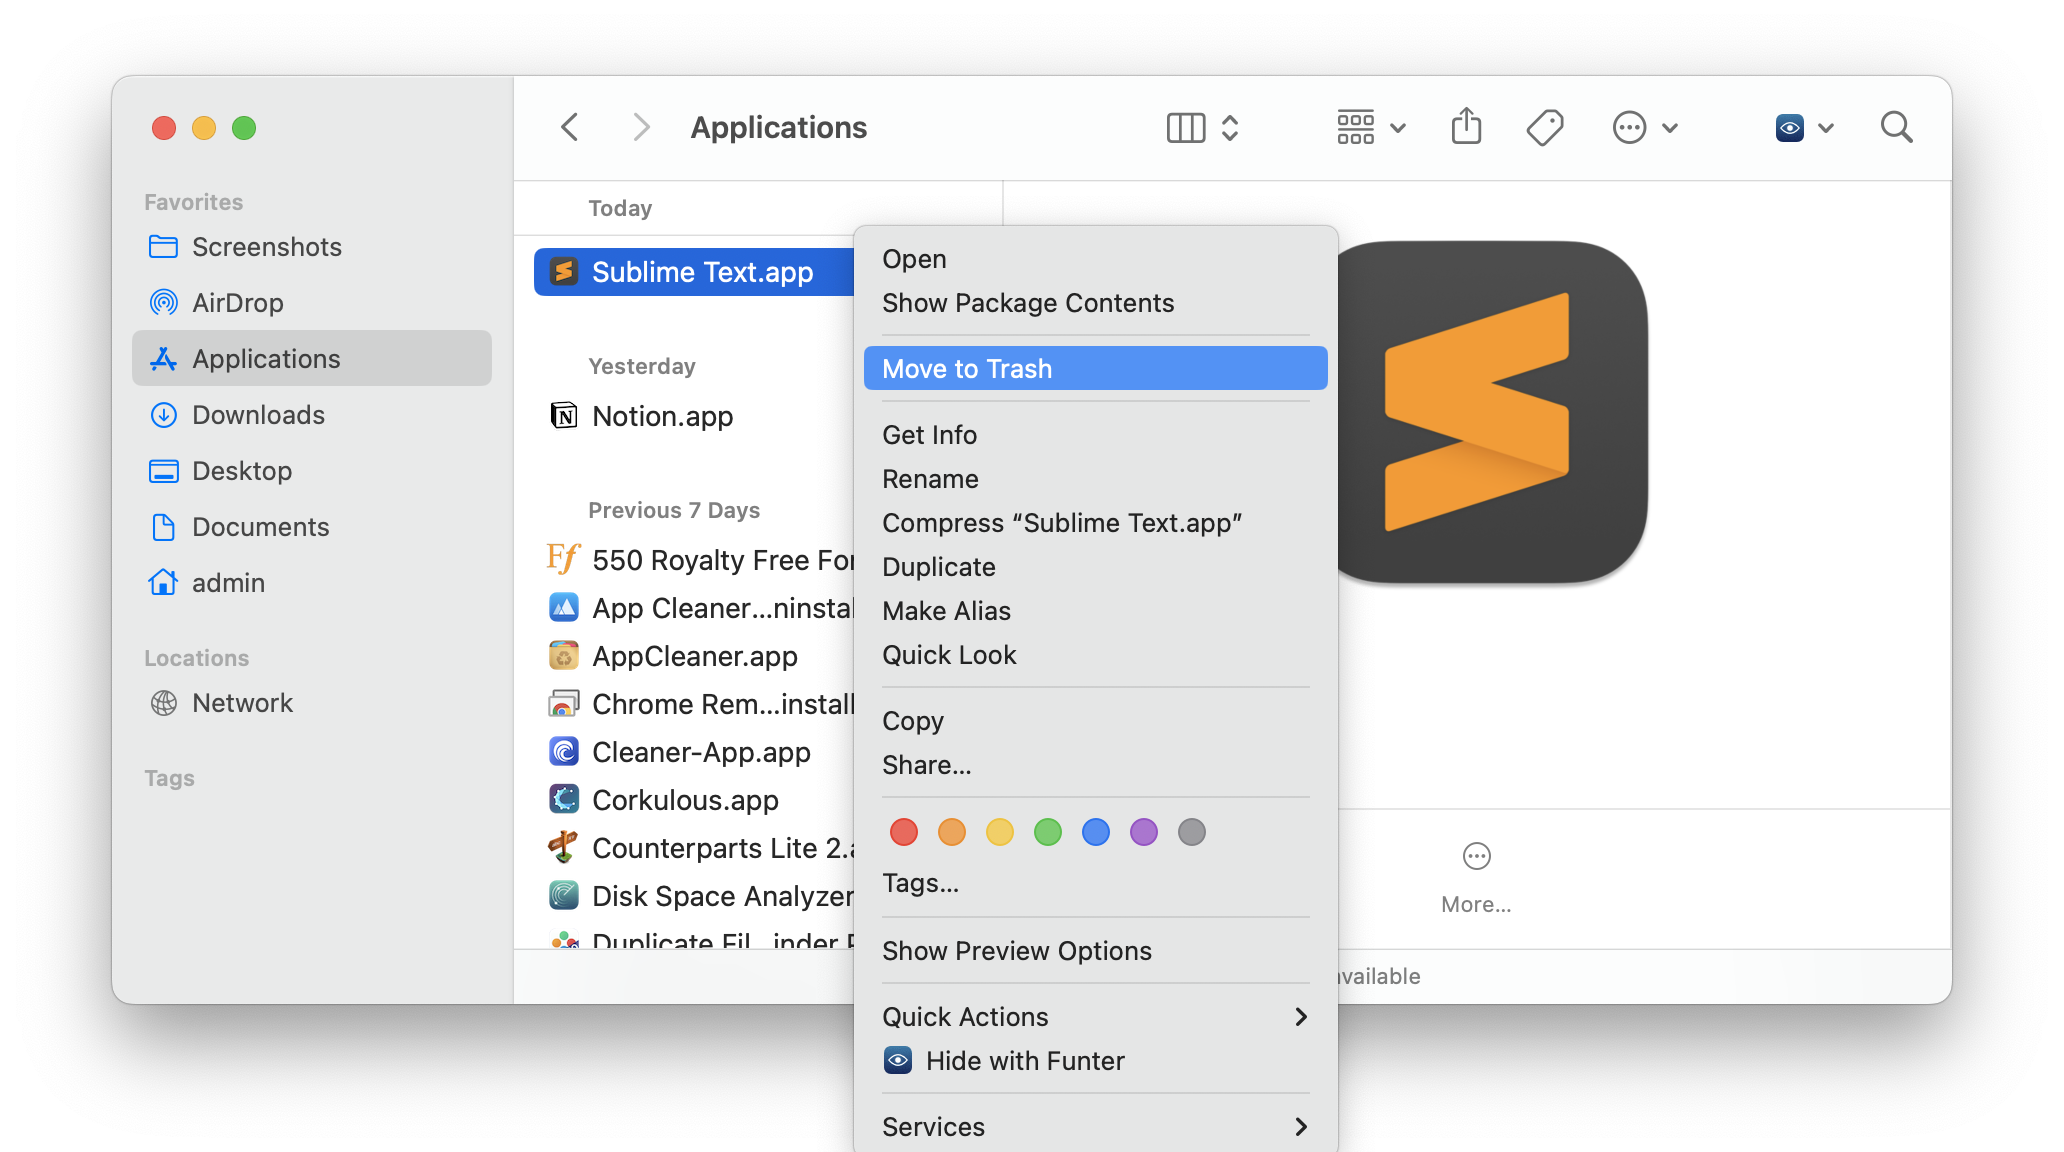Screen dimensions: 2064x1152
Task: Select Network under Locations
Action: 312,703
